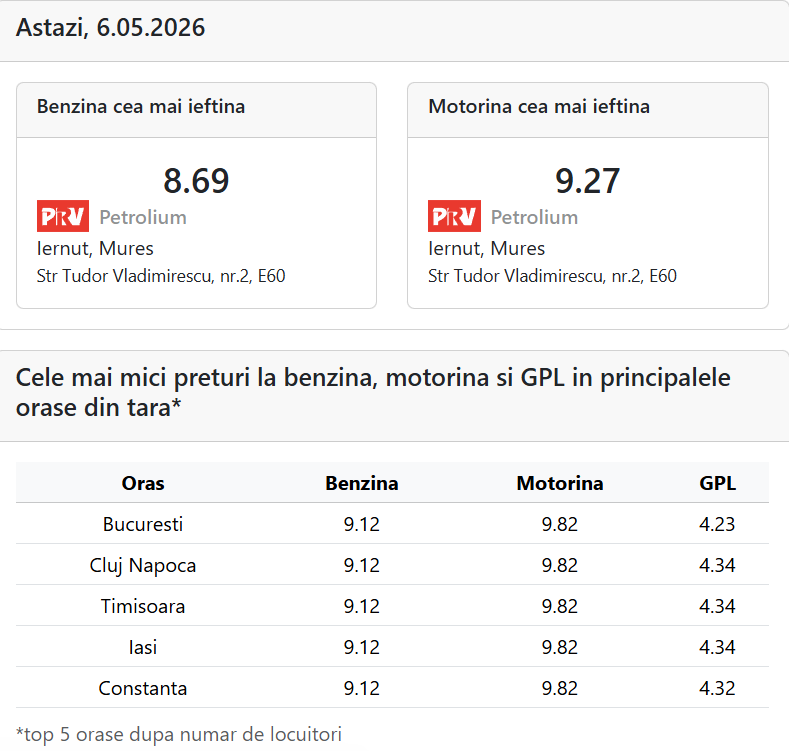Image resolution: width=789 pixels, height=751 pixels.
Task: Select the 9.27 cheapest motorina price
Action: click(588, 181)
